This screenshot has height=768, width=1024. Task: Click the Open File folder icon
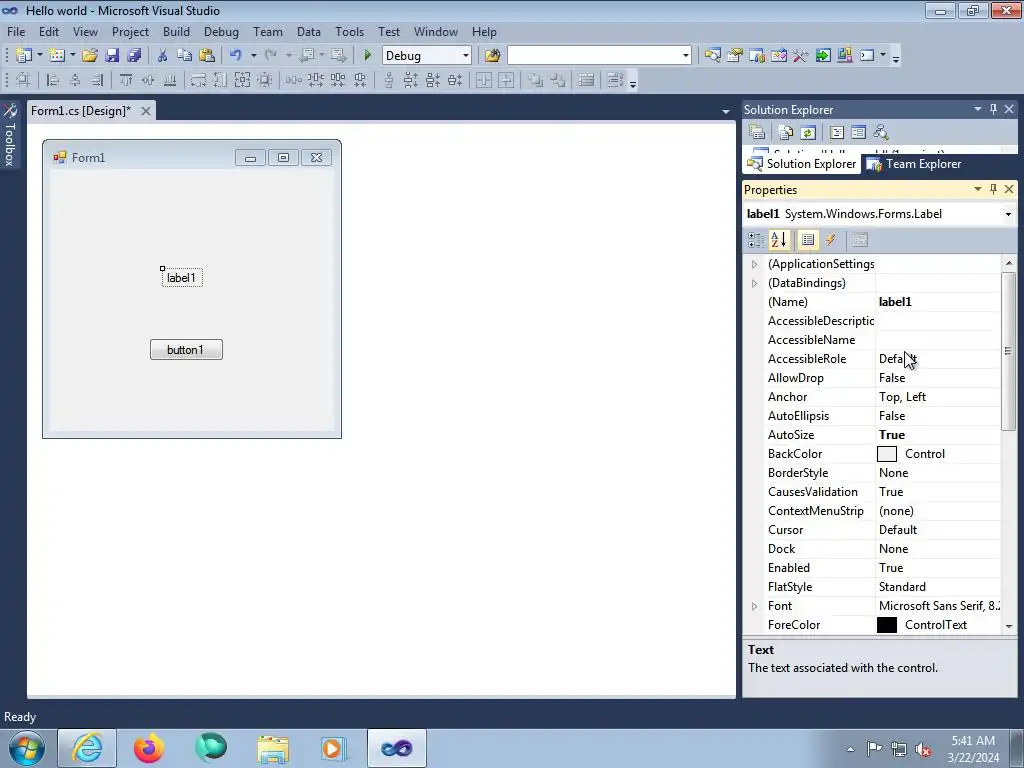(x=89, y=56)
